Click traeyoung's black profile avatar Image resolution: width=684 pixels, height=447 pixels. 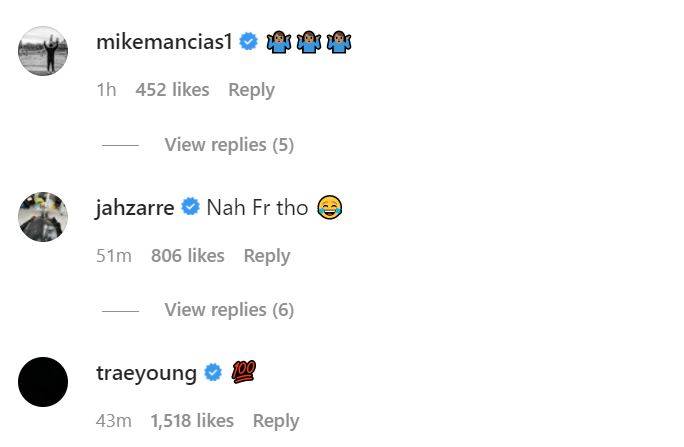(43, 382)
